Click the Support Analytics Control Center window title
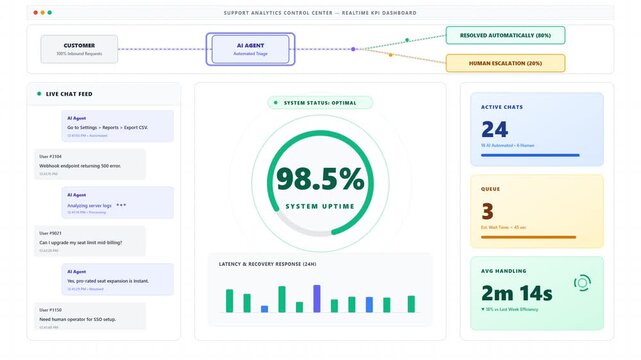 (320, 13)
